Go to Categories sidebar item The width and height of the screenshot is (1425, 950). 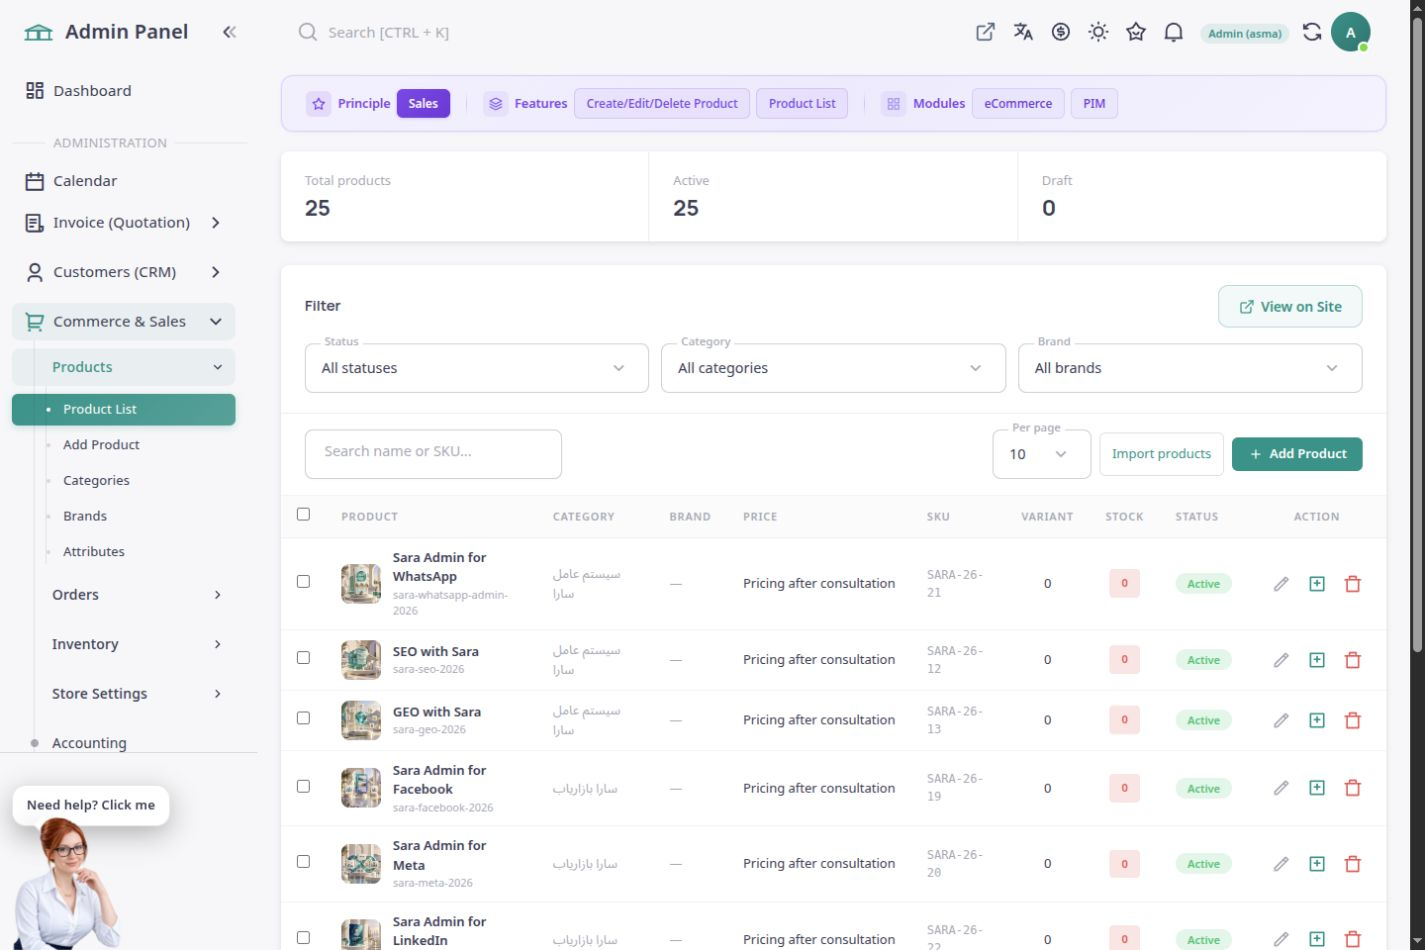click(x=96, y=481)
